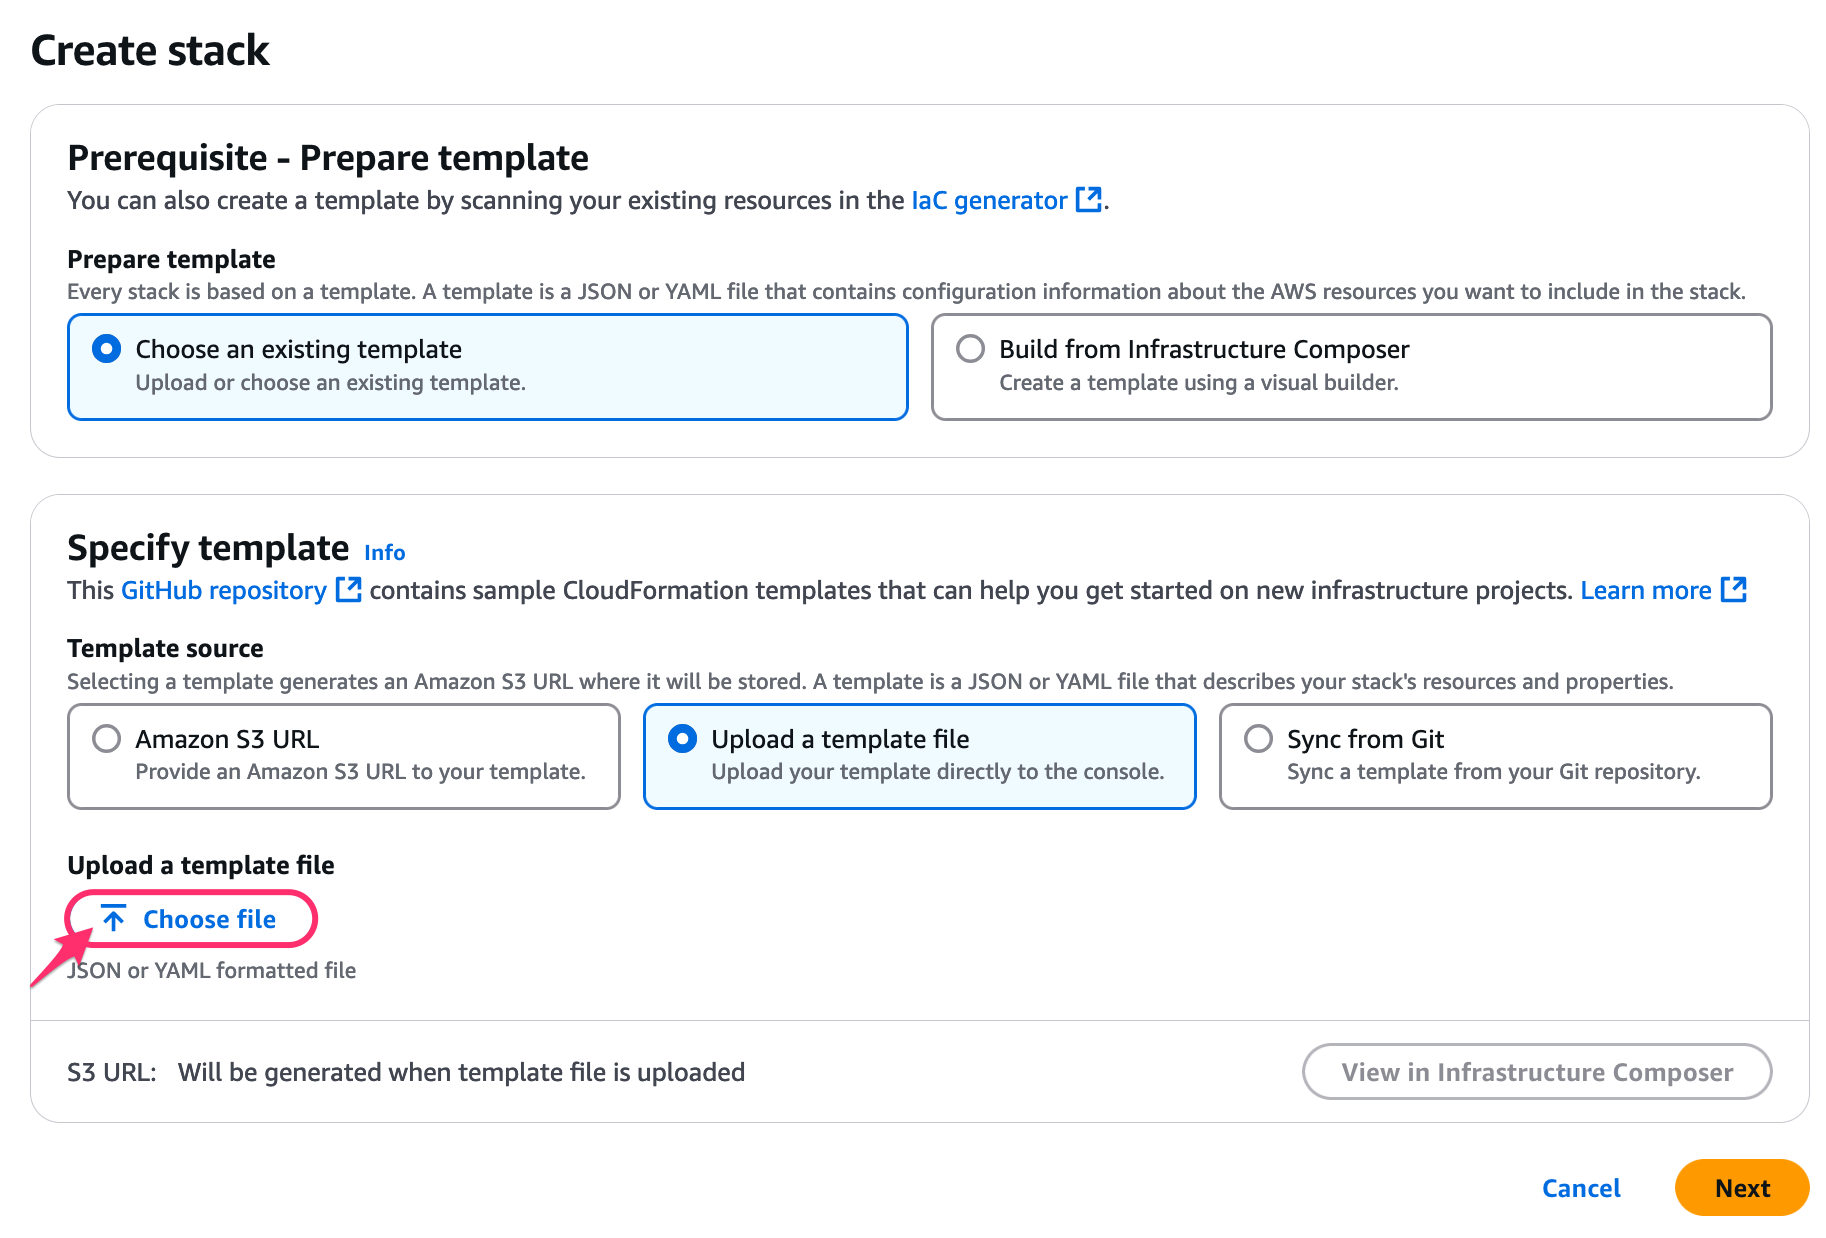This screenshot has height=1238, width=1826.
Task: Open the Info link beside Specify template
Action: [x=384, y=551]
